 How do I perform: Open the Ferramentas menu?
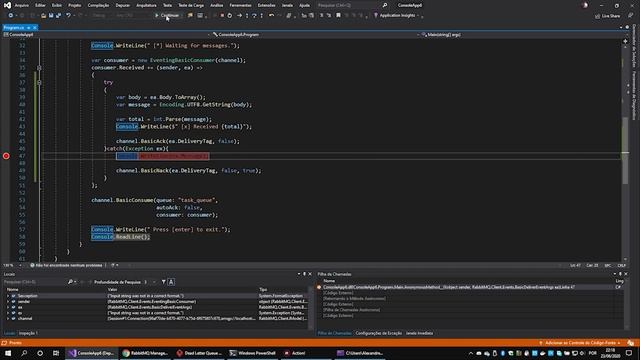tap(240, 5)
